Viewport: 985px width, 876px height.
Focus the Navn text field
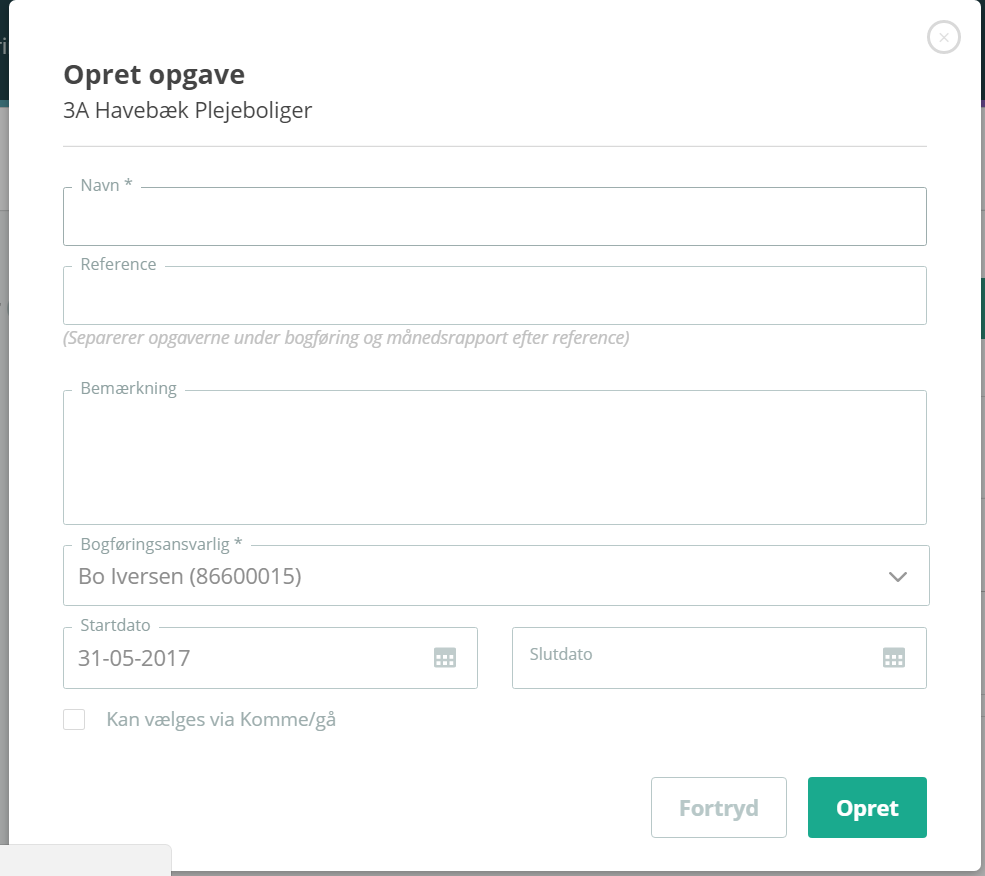point(495,216)
